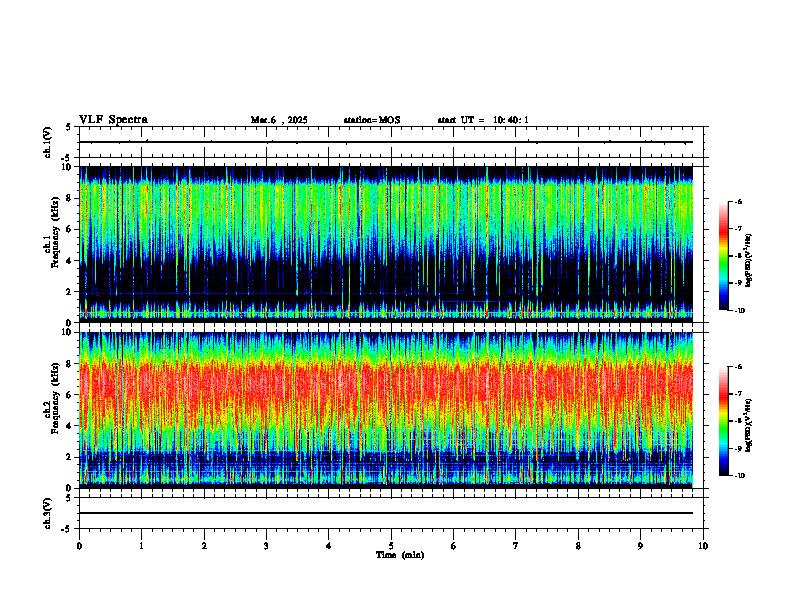The image size is (792, 612).
Task: Click the ch.1 frequency axis "4" tick label
Action: [70, 261]
